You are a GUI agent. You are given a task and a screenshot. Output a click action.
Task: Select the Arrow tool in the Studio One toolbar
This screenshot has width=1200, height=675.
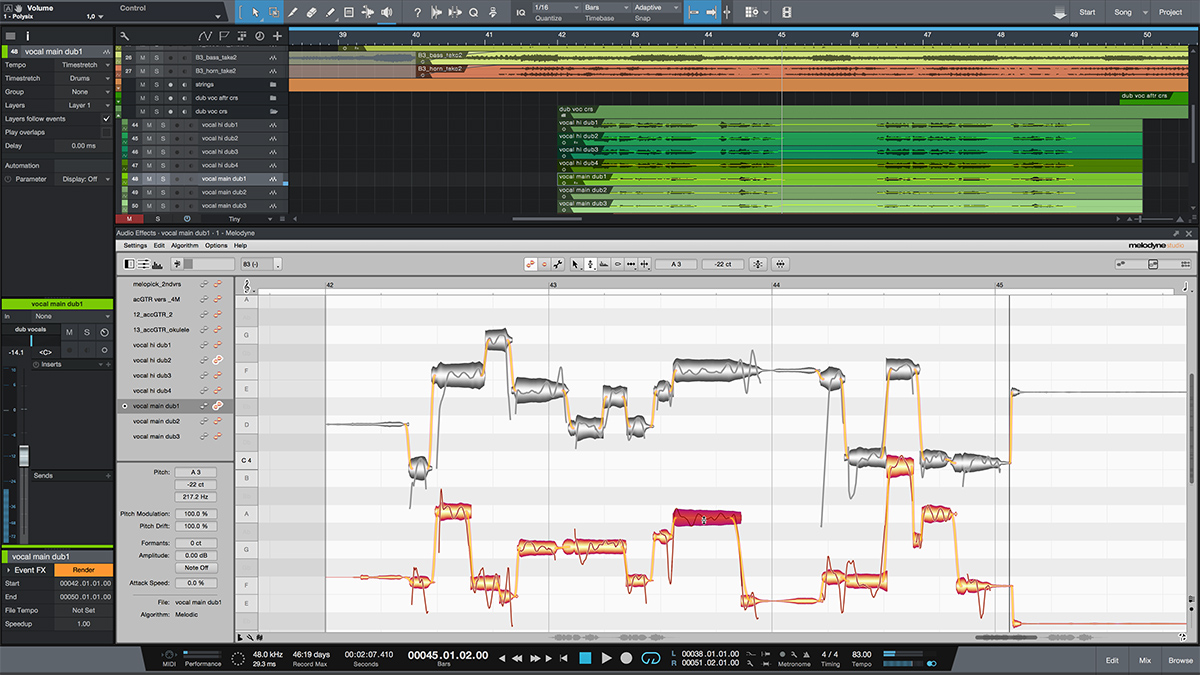(255, 12)
